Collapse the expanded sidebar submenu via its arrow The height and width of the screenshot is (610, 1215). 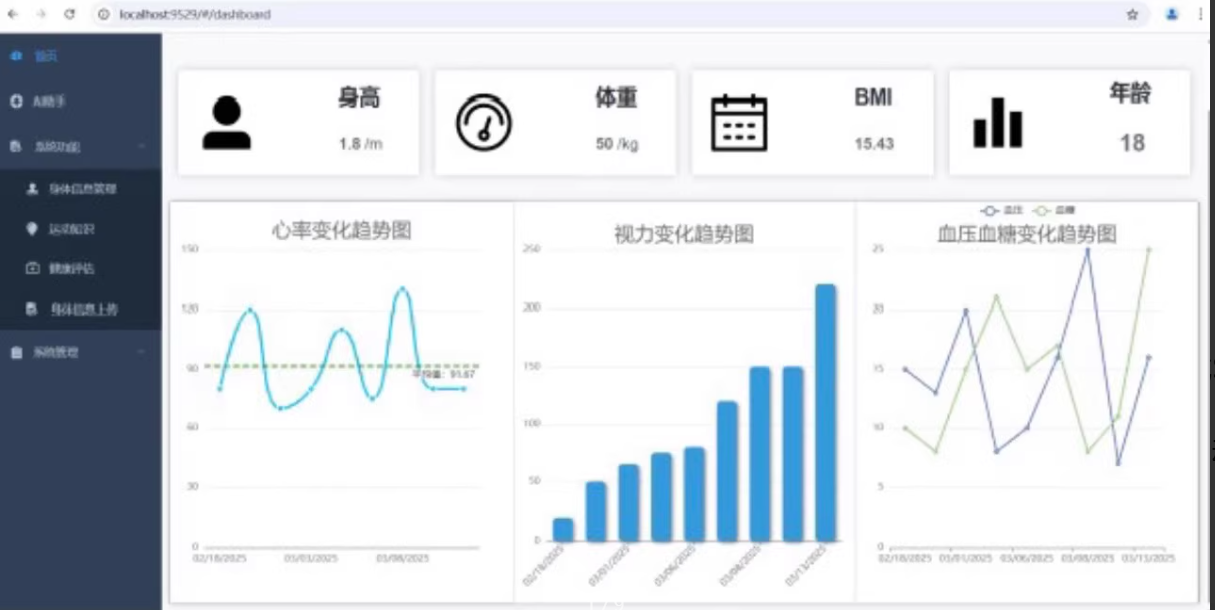142,146
